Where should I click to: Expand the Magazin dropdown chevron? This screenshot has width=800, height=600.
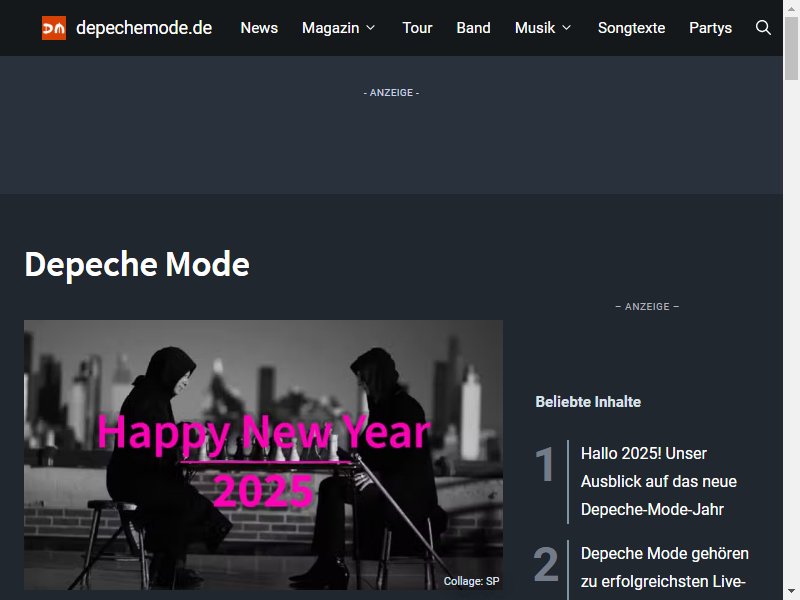tap(370, 28)
